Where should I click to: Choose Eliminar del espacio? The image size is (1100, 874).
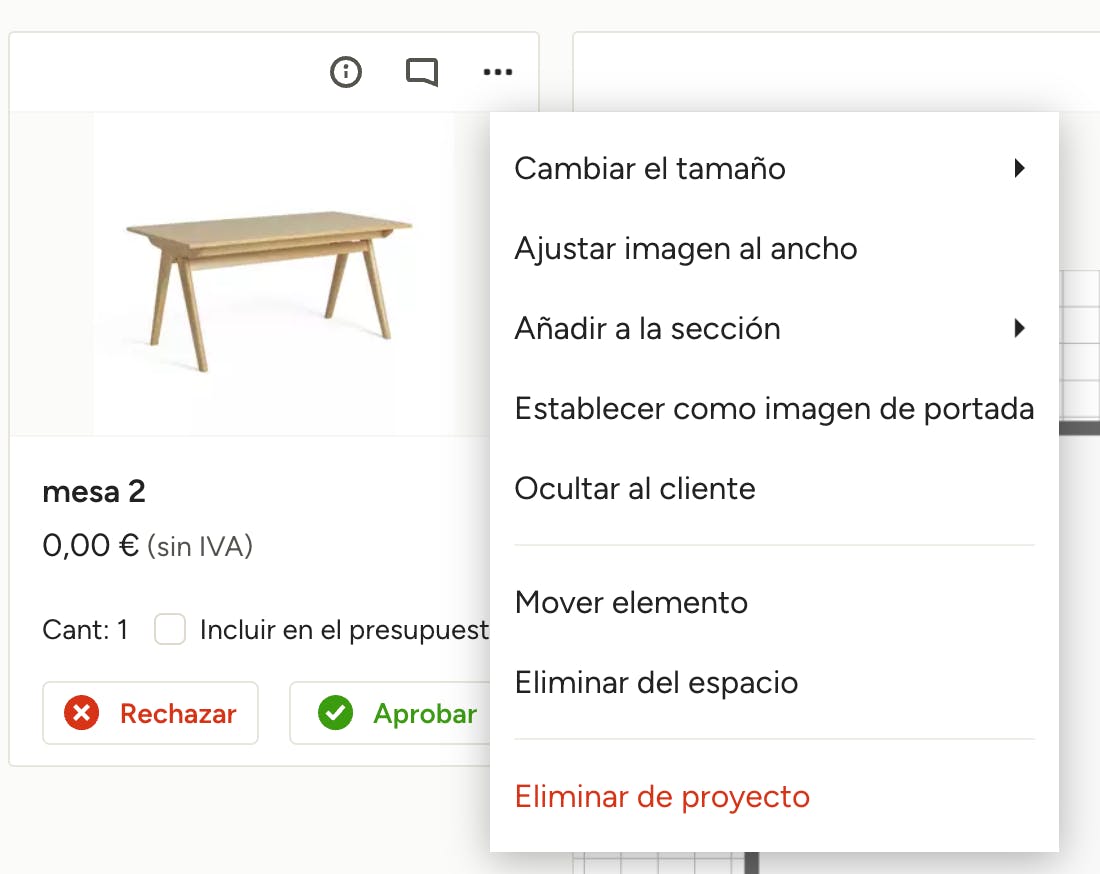(656, 682)
